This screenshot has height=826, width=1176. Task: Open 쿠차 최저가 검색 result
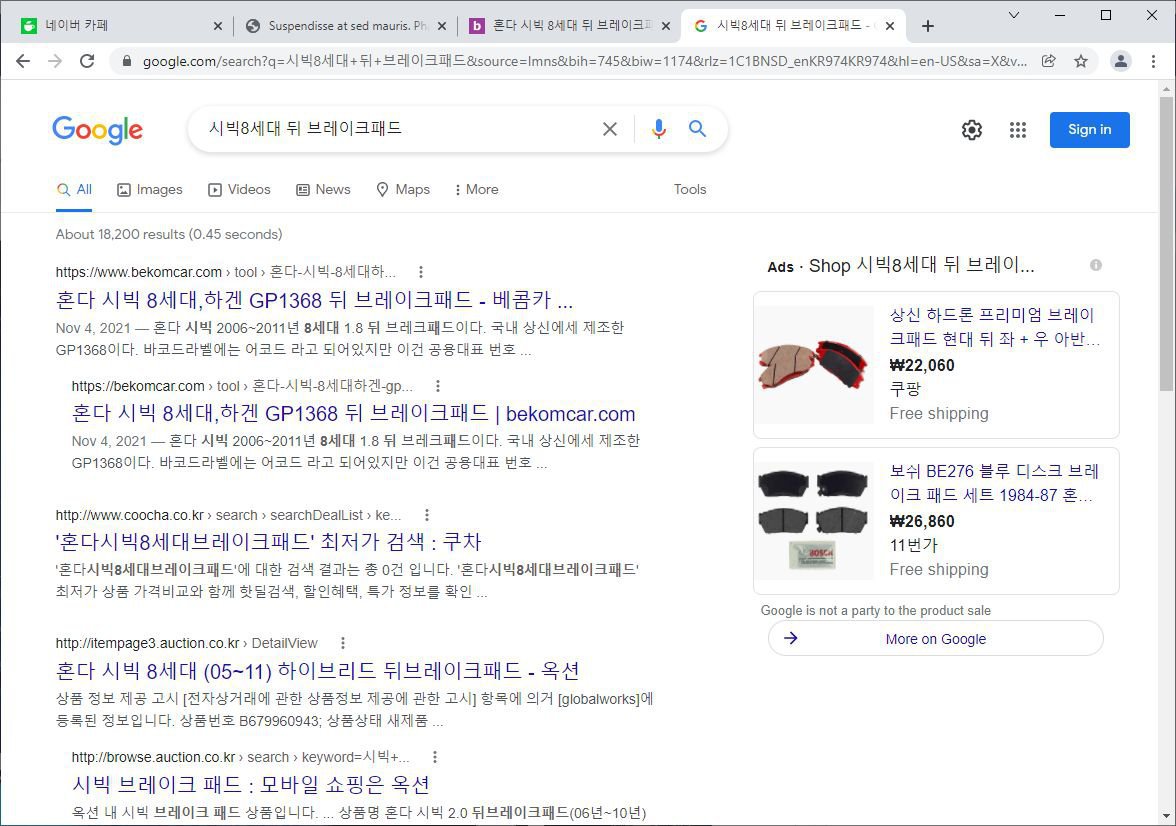(268, 542)
